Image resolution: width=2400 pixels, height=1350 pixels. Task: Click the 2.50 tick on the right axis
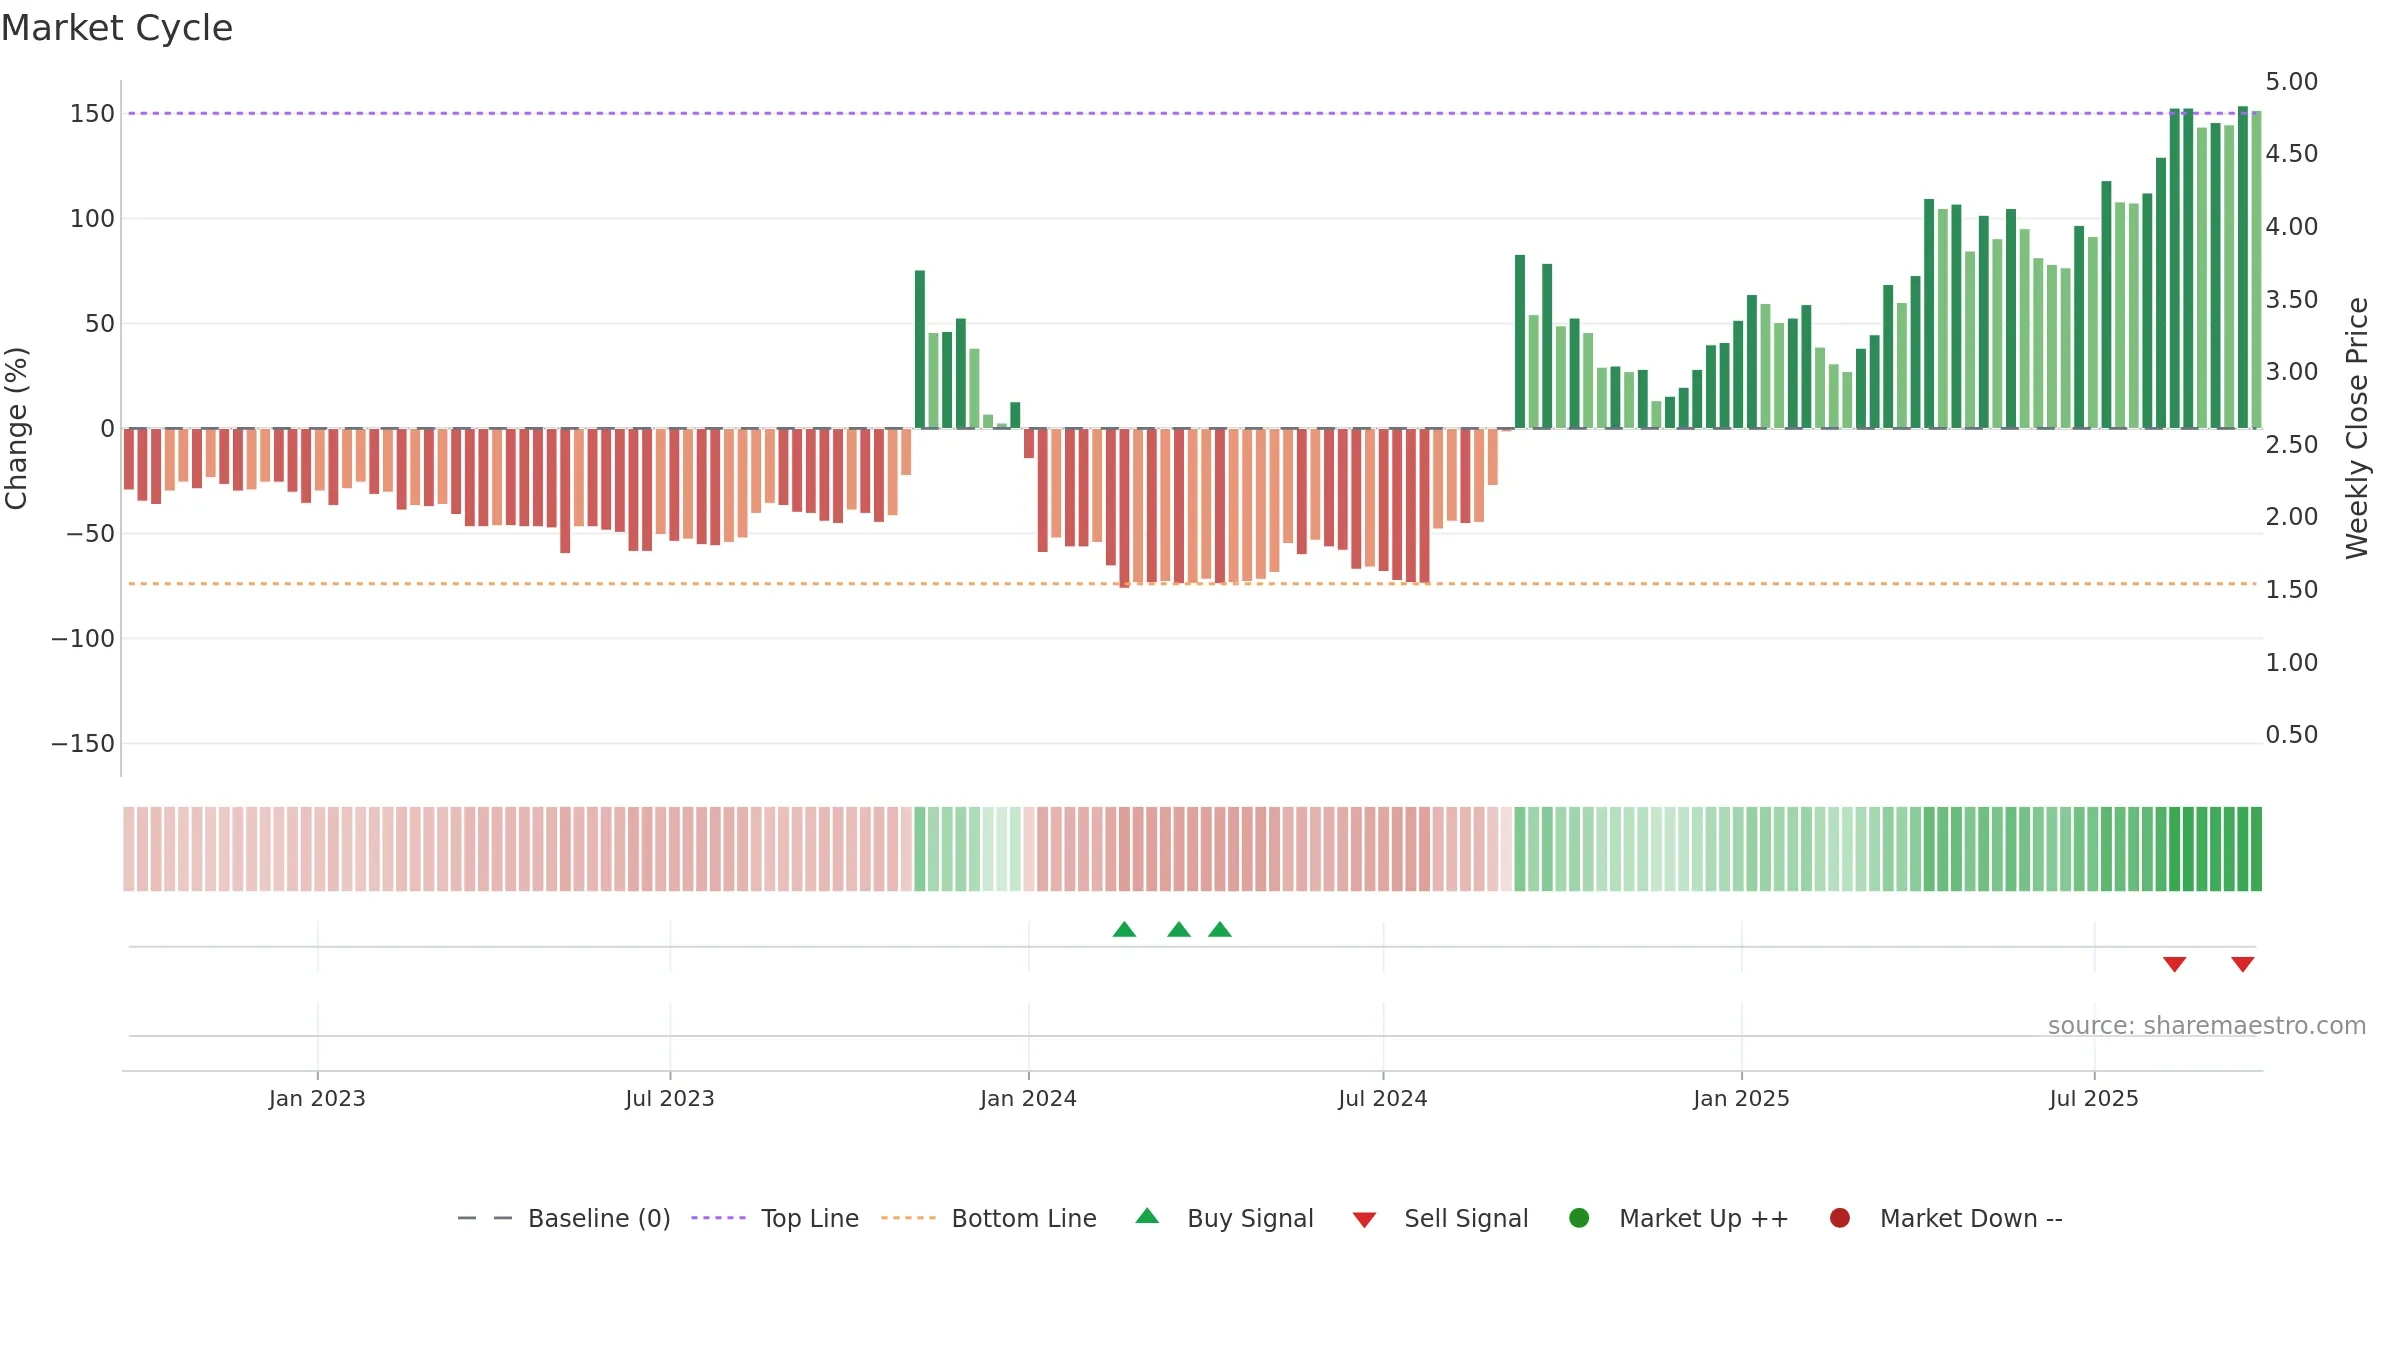tap(2292, 445)
